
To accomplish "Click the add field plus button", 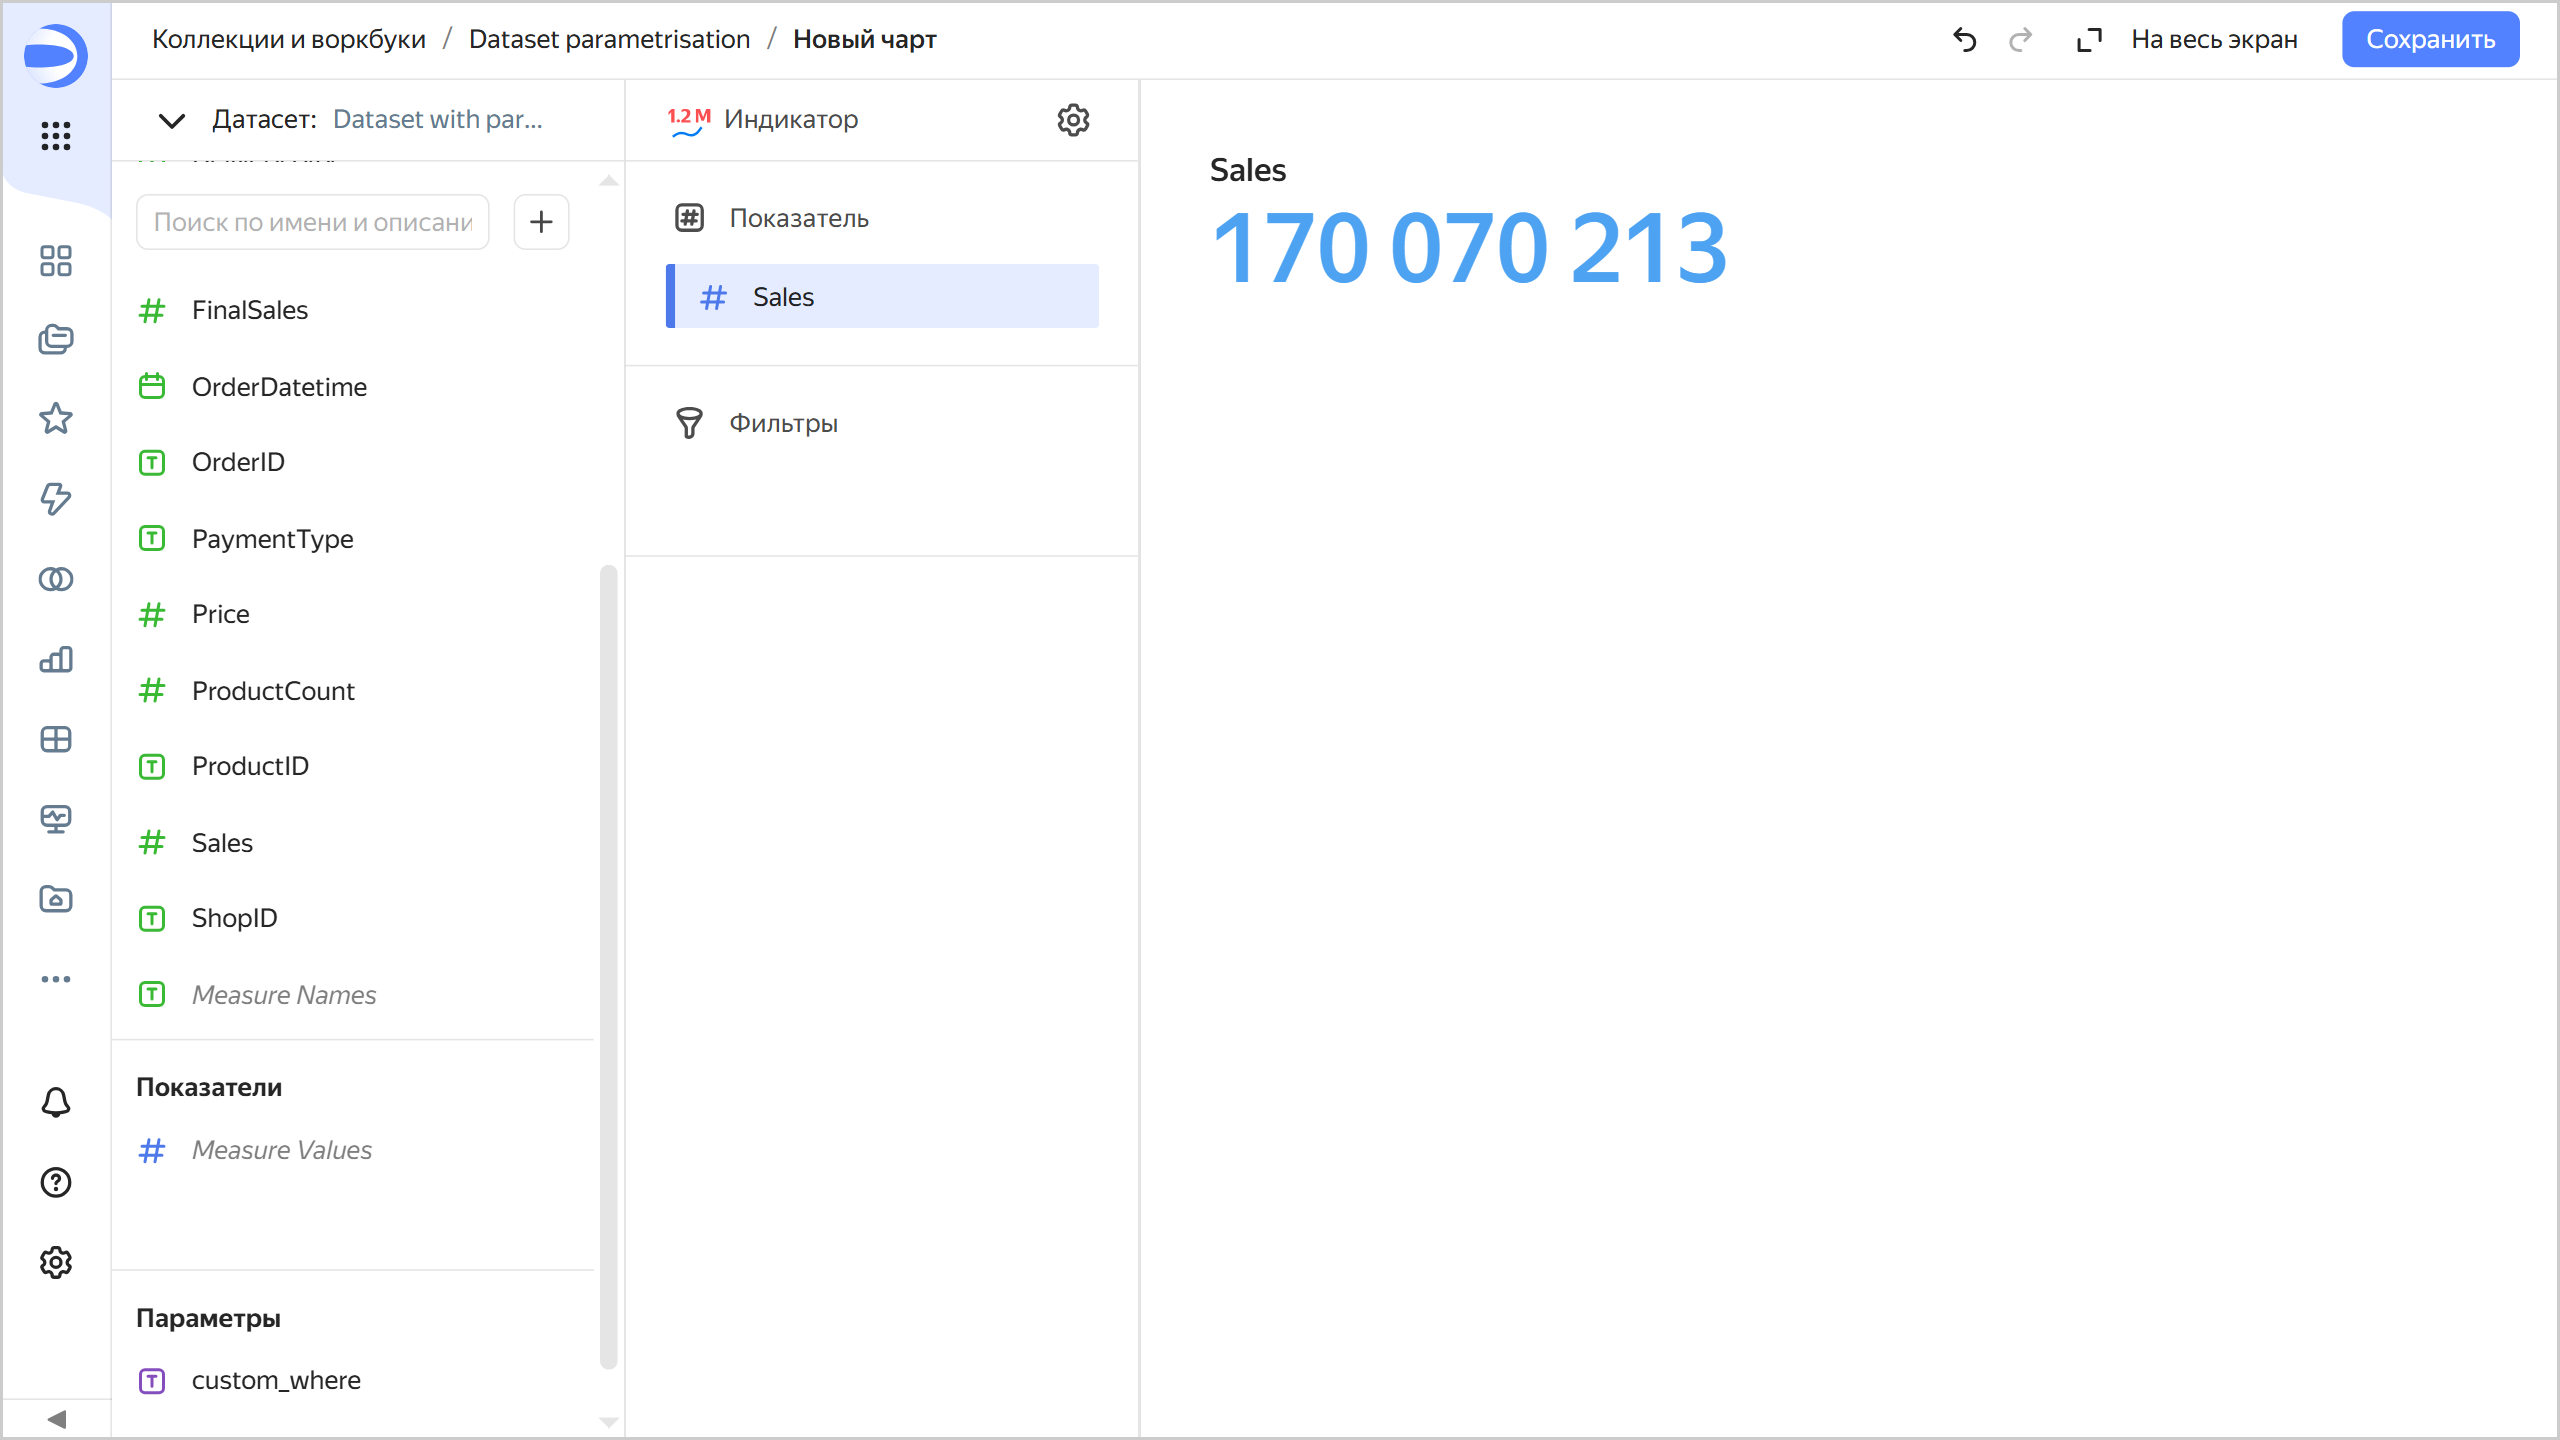I will [541, 222].
